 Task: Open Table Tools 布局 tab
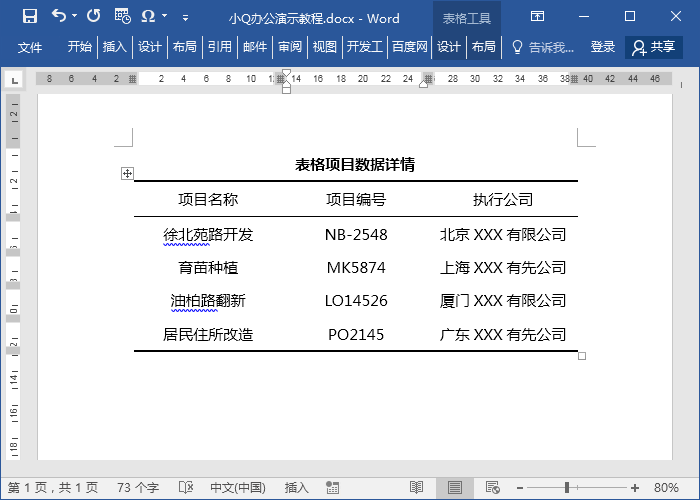click(483, 47)
